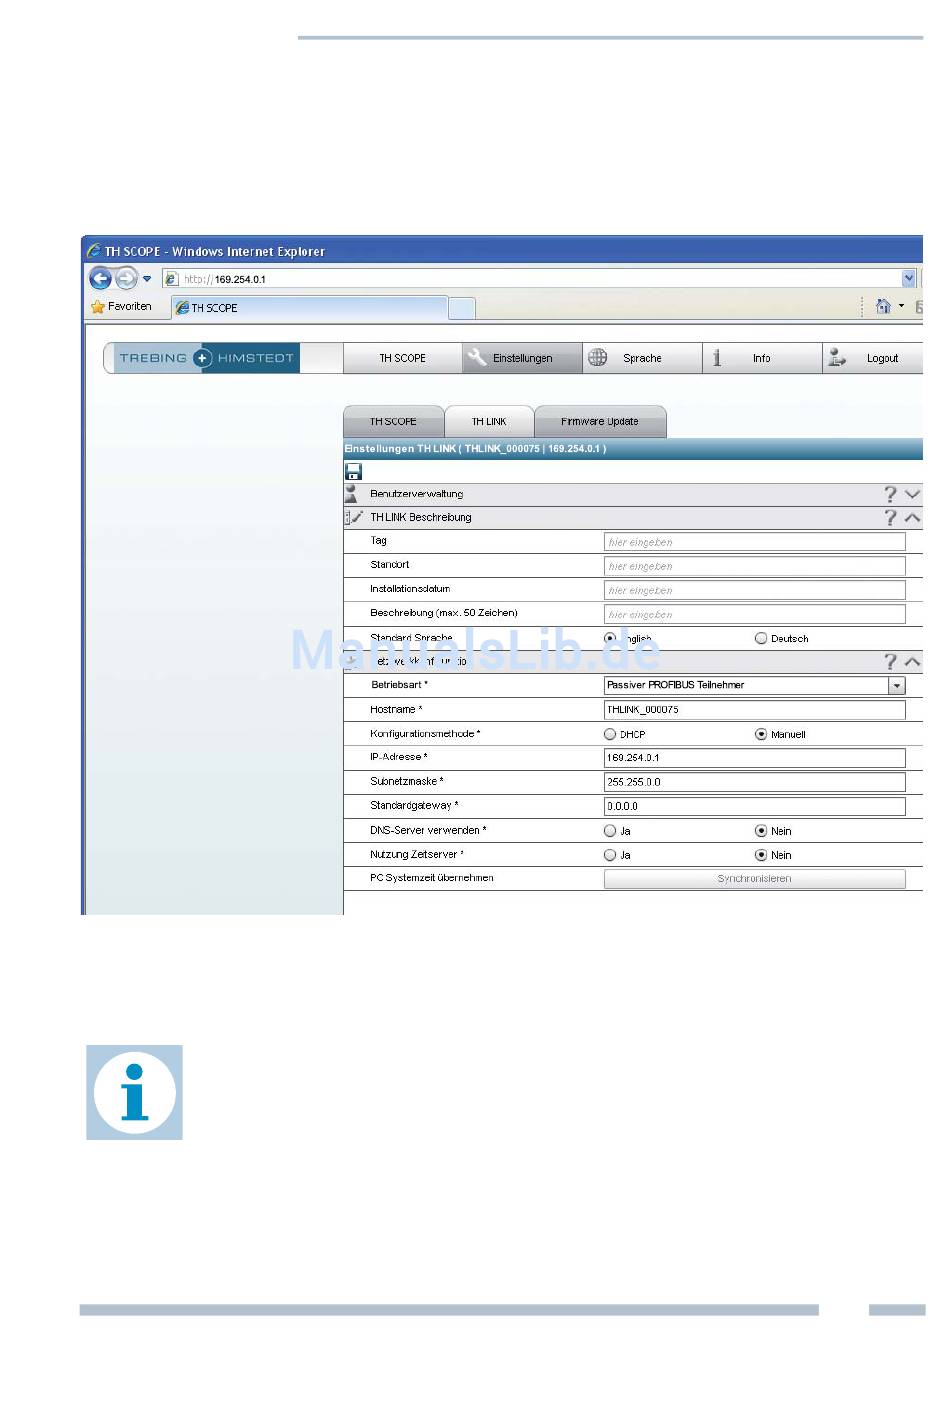Switch to the Firmware Update tab
This screenshot has height=1406, width=950.
click(x=600, y=421)
